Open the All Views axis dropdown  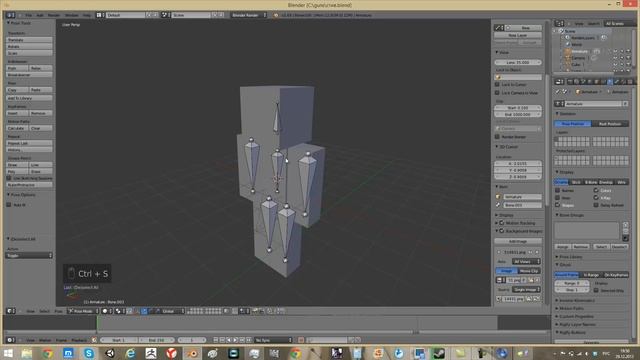pyautogui.click(x=526, y=262)
